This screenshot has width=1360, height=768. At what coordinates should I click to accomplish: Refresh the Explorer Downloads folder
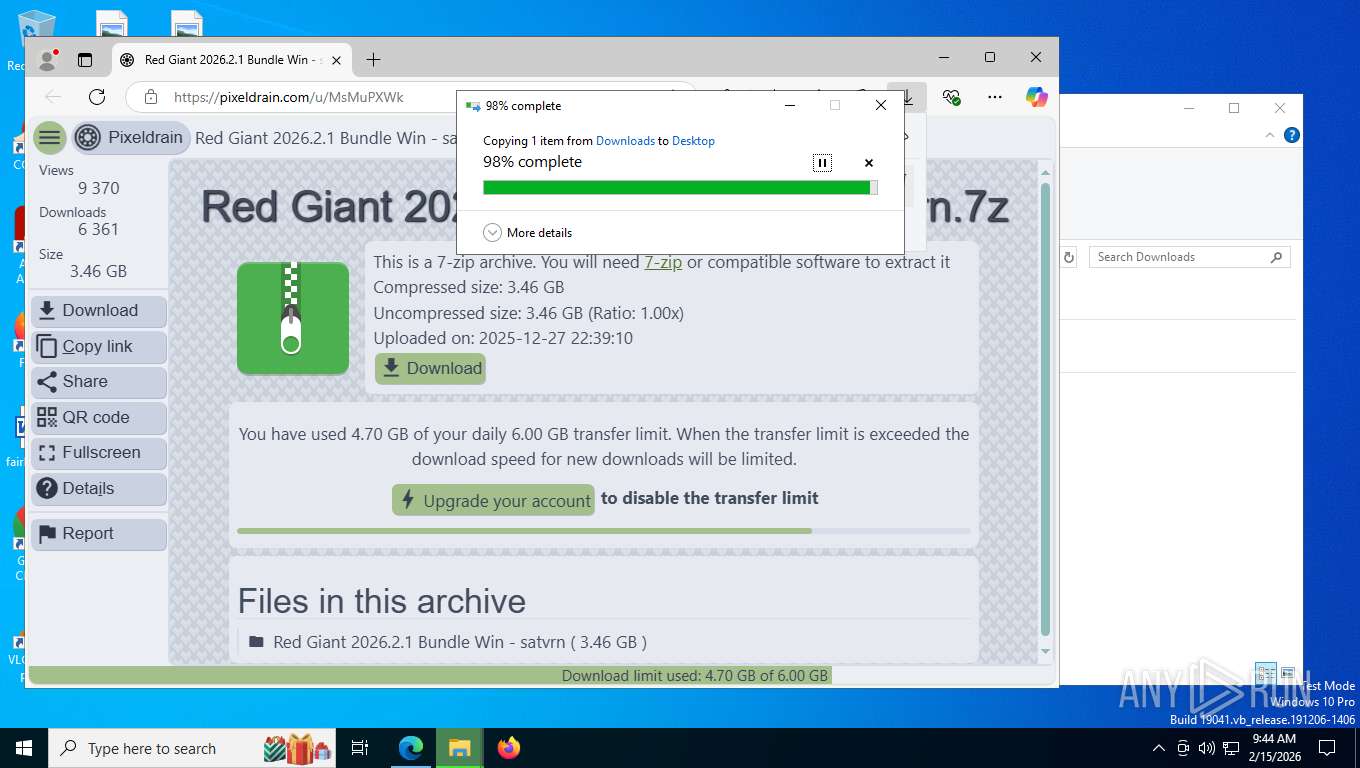coord(1069,257)
